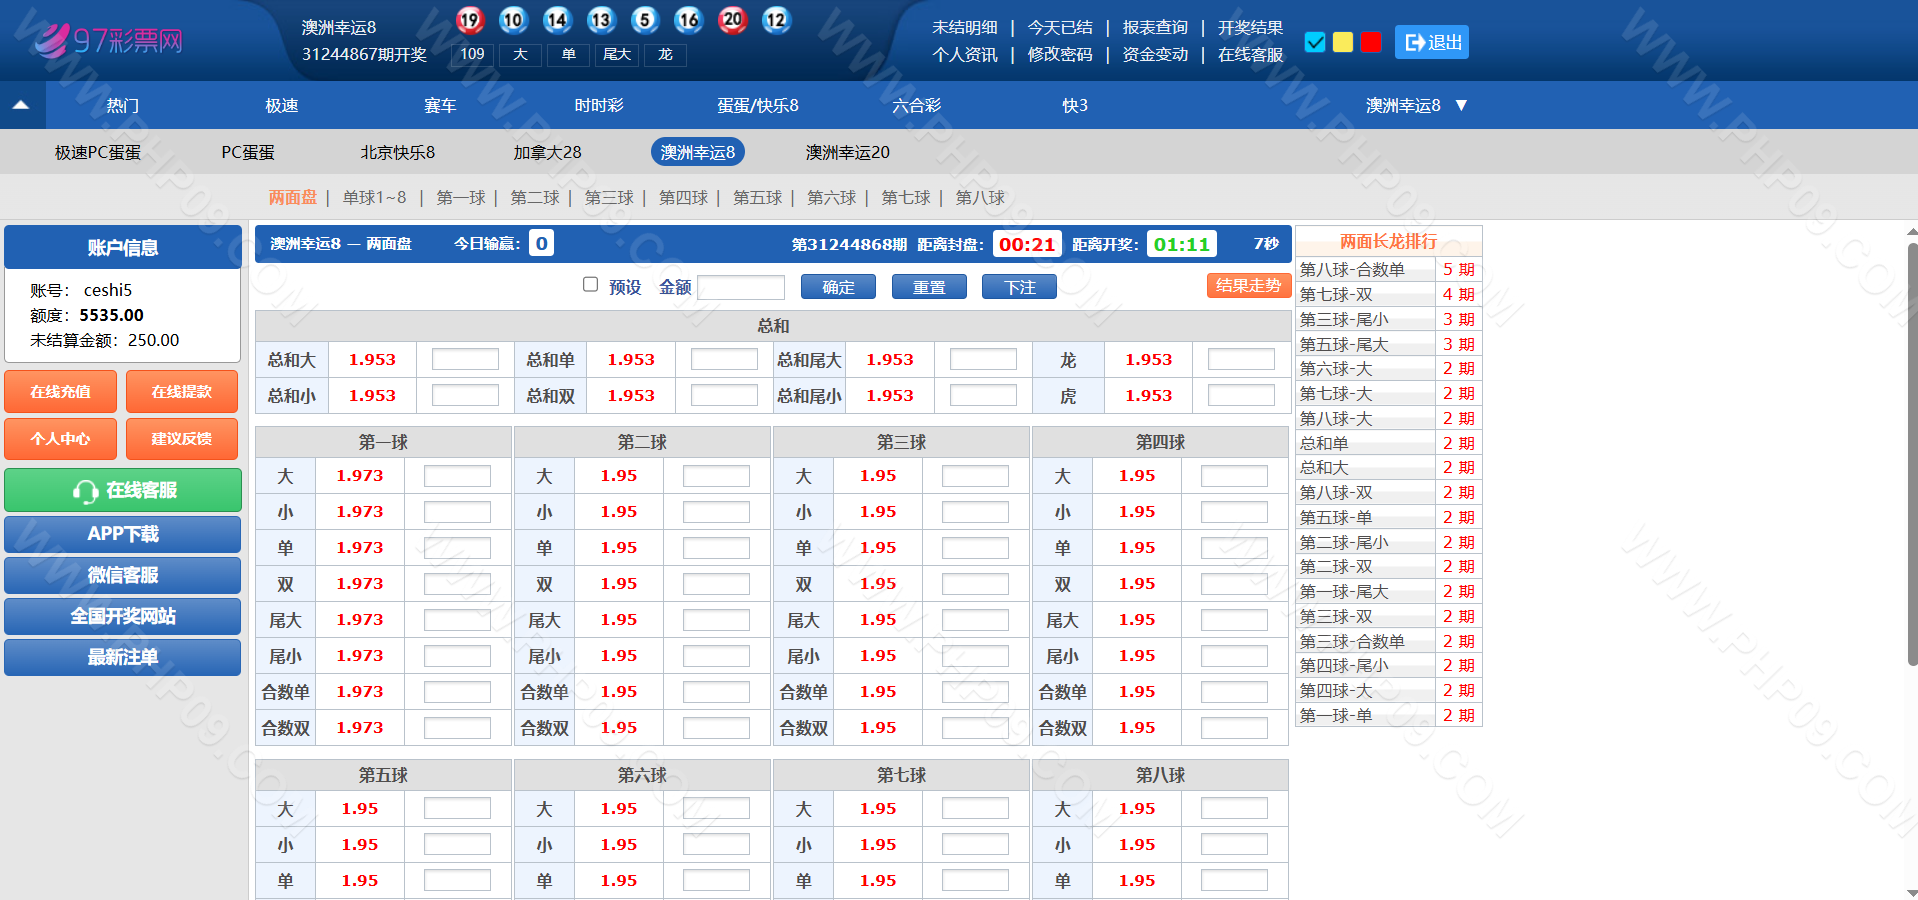Enable the 预设 preset checkbox
This screenshot has width=1918, height=900.
click(590, 285)
